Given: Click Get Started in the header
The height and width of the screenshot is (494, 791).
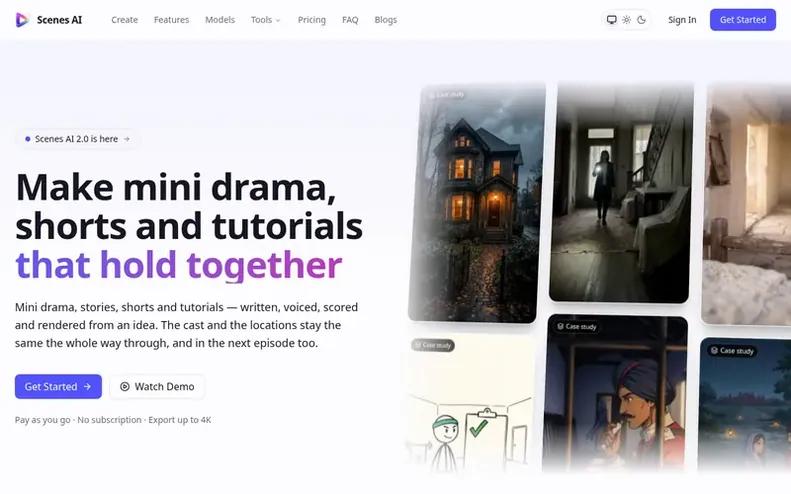Looking at the screenshot, I should click(x=743, y=20).
